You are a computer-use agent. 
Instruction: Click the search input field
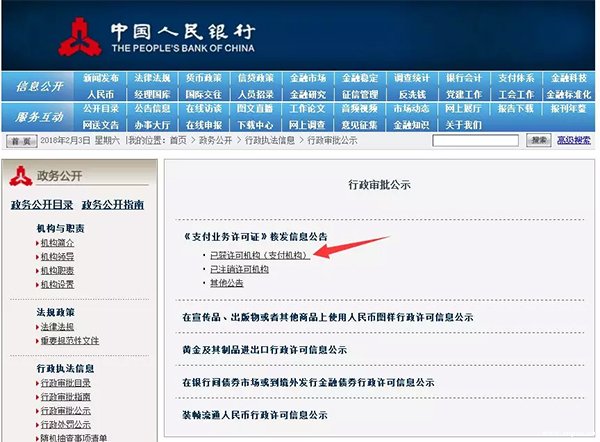click(475, 140)
